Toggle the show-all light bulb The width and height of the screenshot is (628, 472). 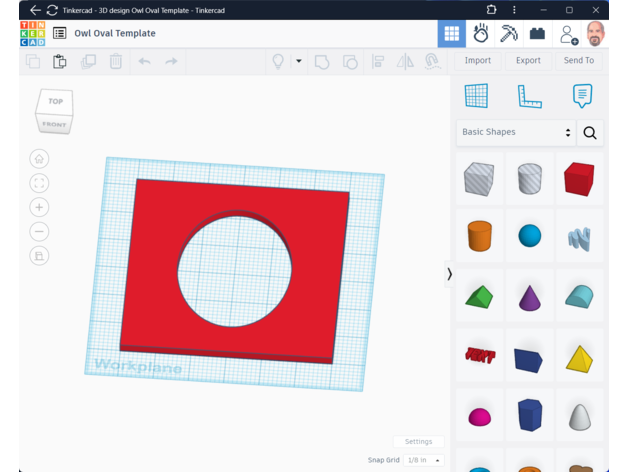[279, 61]
